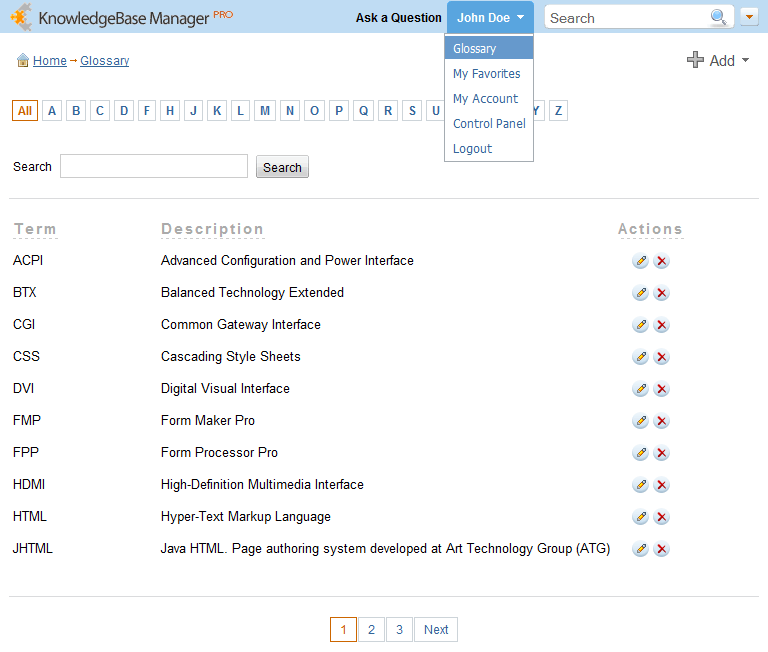Image resolution: width=768 pixels, height=652 pixels.
Task: Filter glossary by letter J
Action: coord(193,111)
